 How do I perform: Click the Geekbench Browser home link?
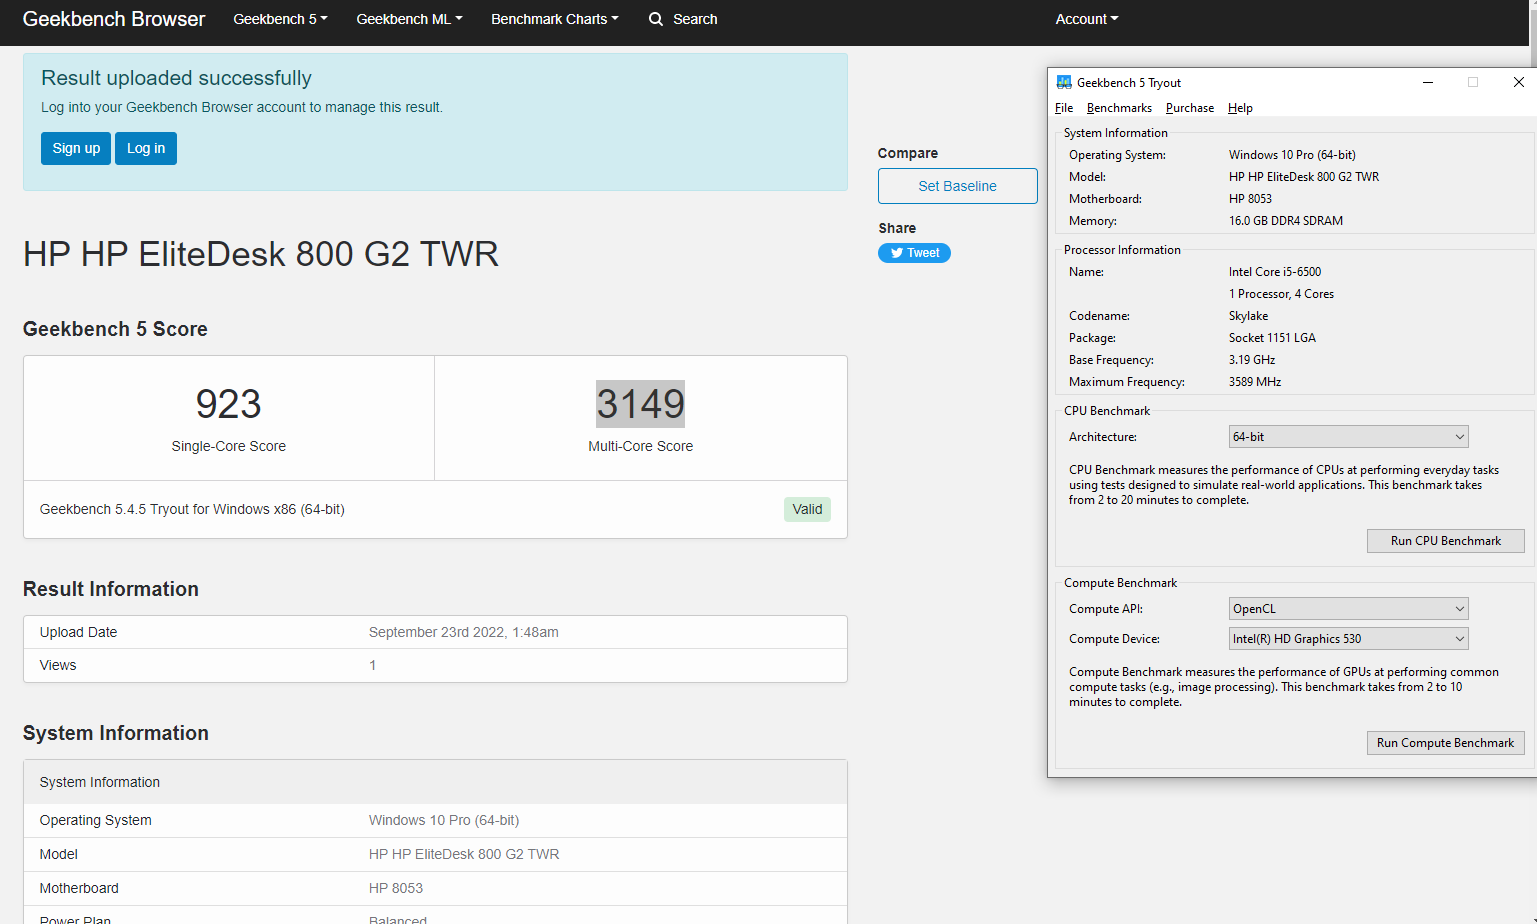pos(114,19)
